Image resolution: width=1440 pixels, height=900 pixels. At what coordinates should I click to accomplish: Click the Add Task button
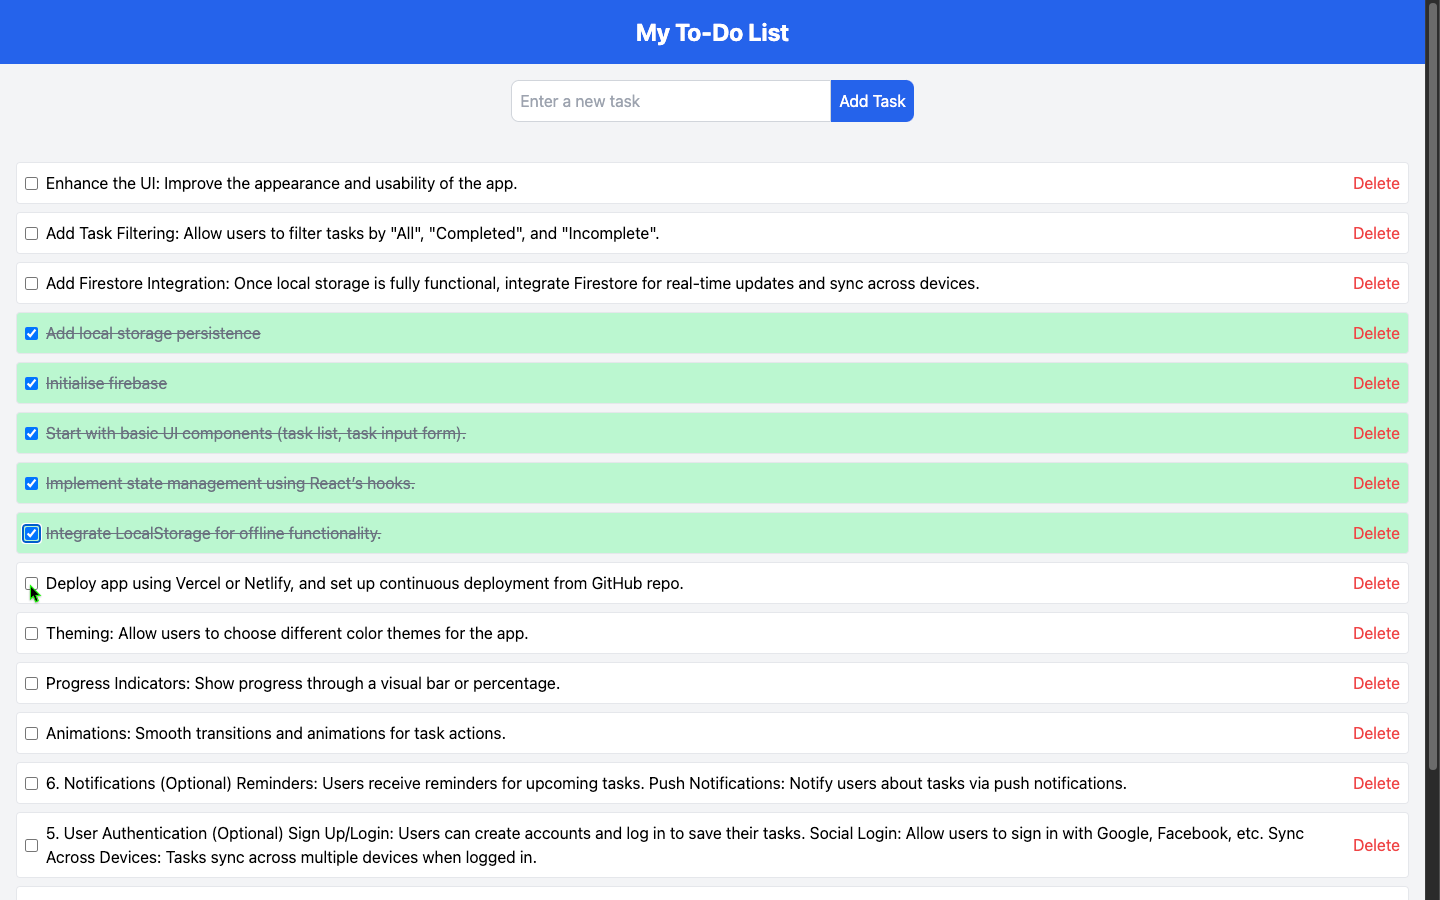pos(872,101)
